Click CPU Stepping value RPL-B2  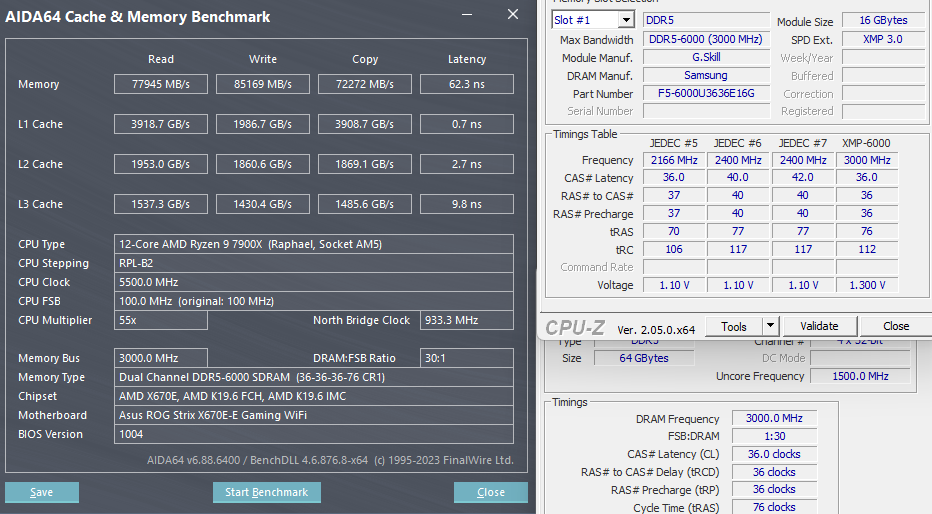click(314, 263)
